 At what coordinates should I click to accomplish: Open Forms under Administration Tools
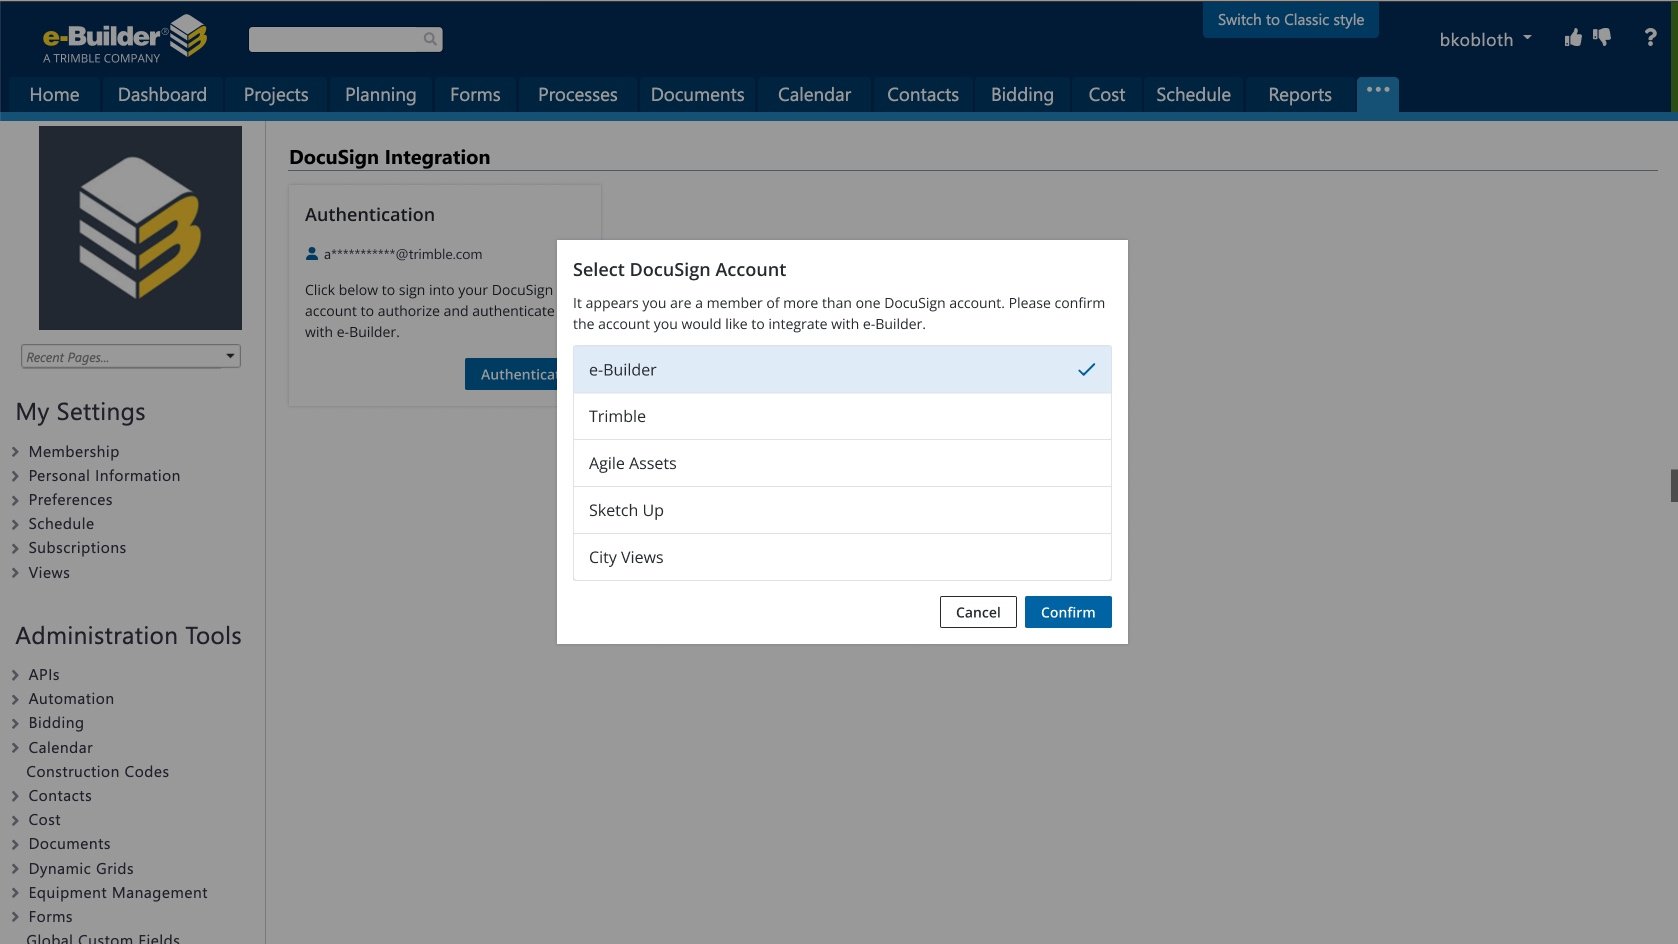(x=50, y=917)
